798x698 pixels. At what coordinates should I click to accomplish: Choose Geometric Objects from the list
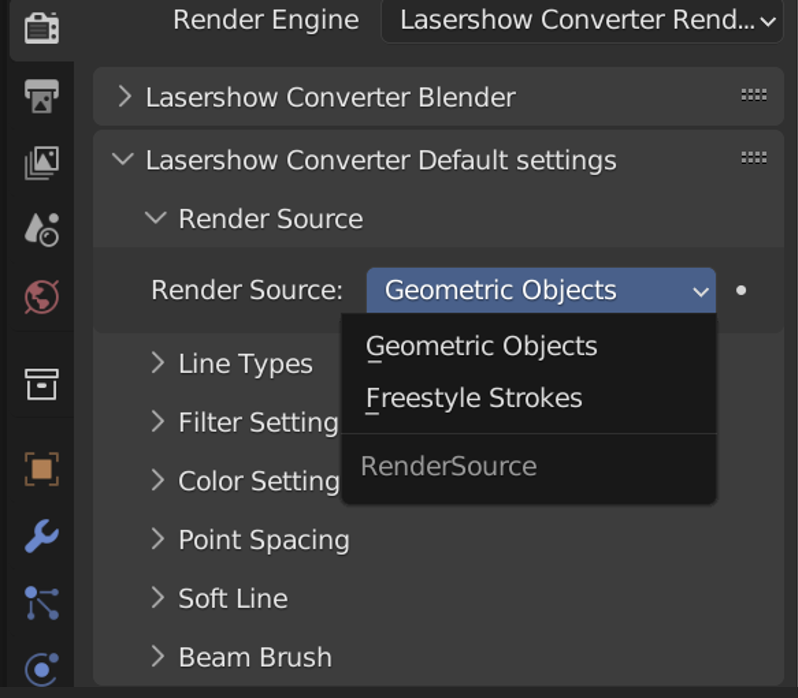pyautogui.click(x=481, y=346)
